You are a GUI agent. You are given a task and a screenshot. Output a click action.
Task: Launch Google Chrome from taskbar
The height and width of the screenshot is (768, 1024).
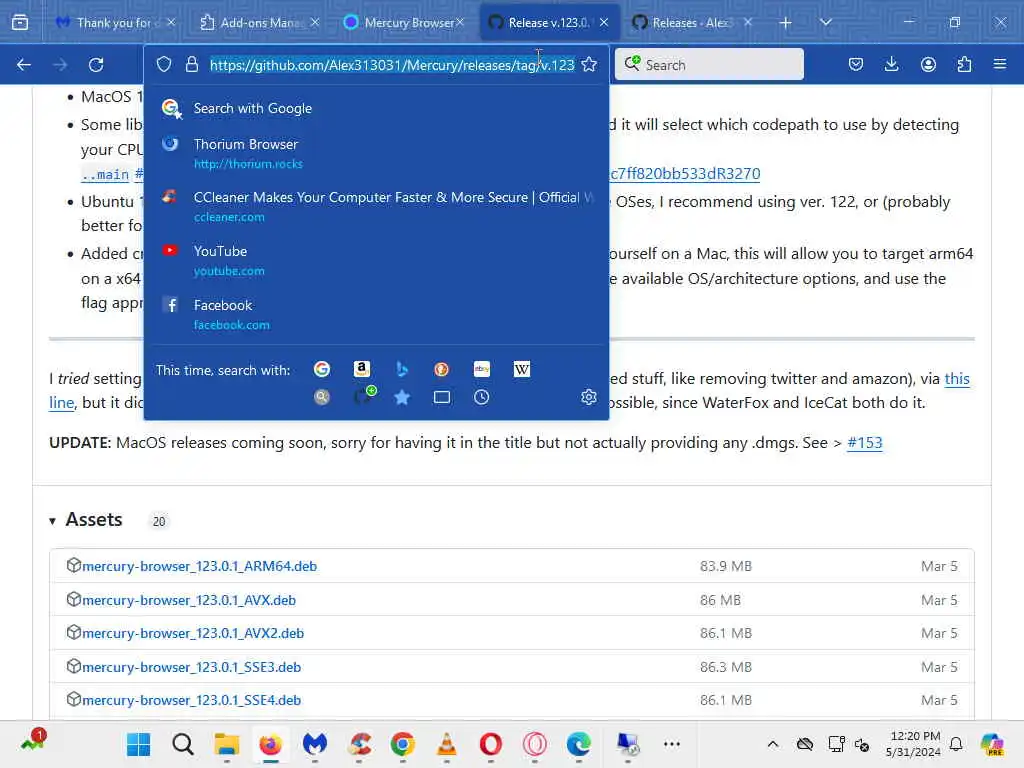pyautogui.click(x=402, y=744)
